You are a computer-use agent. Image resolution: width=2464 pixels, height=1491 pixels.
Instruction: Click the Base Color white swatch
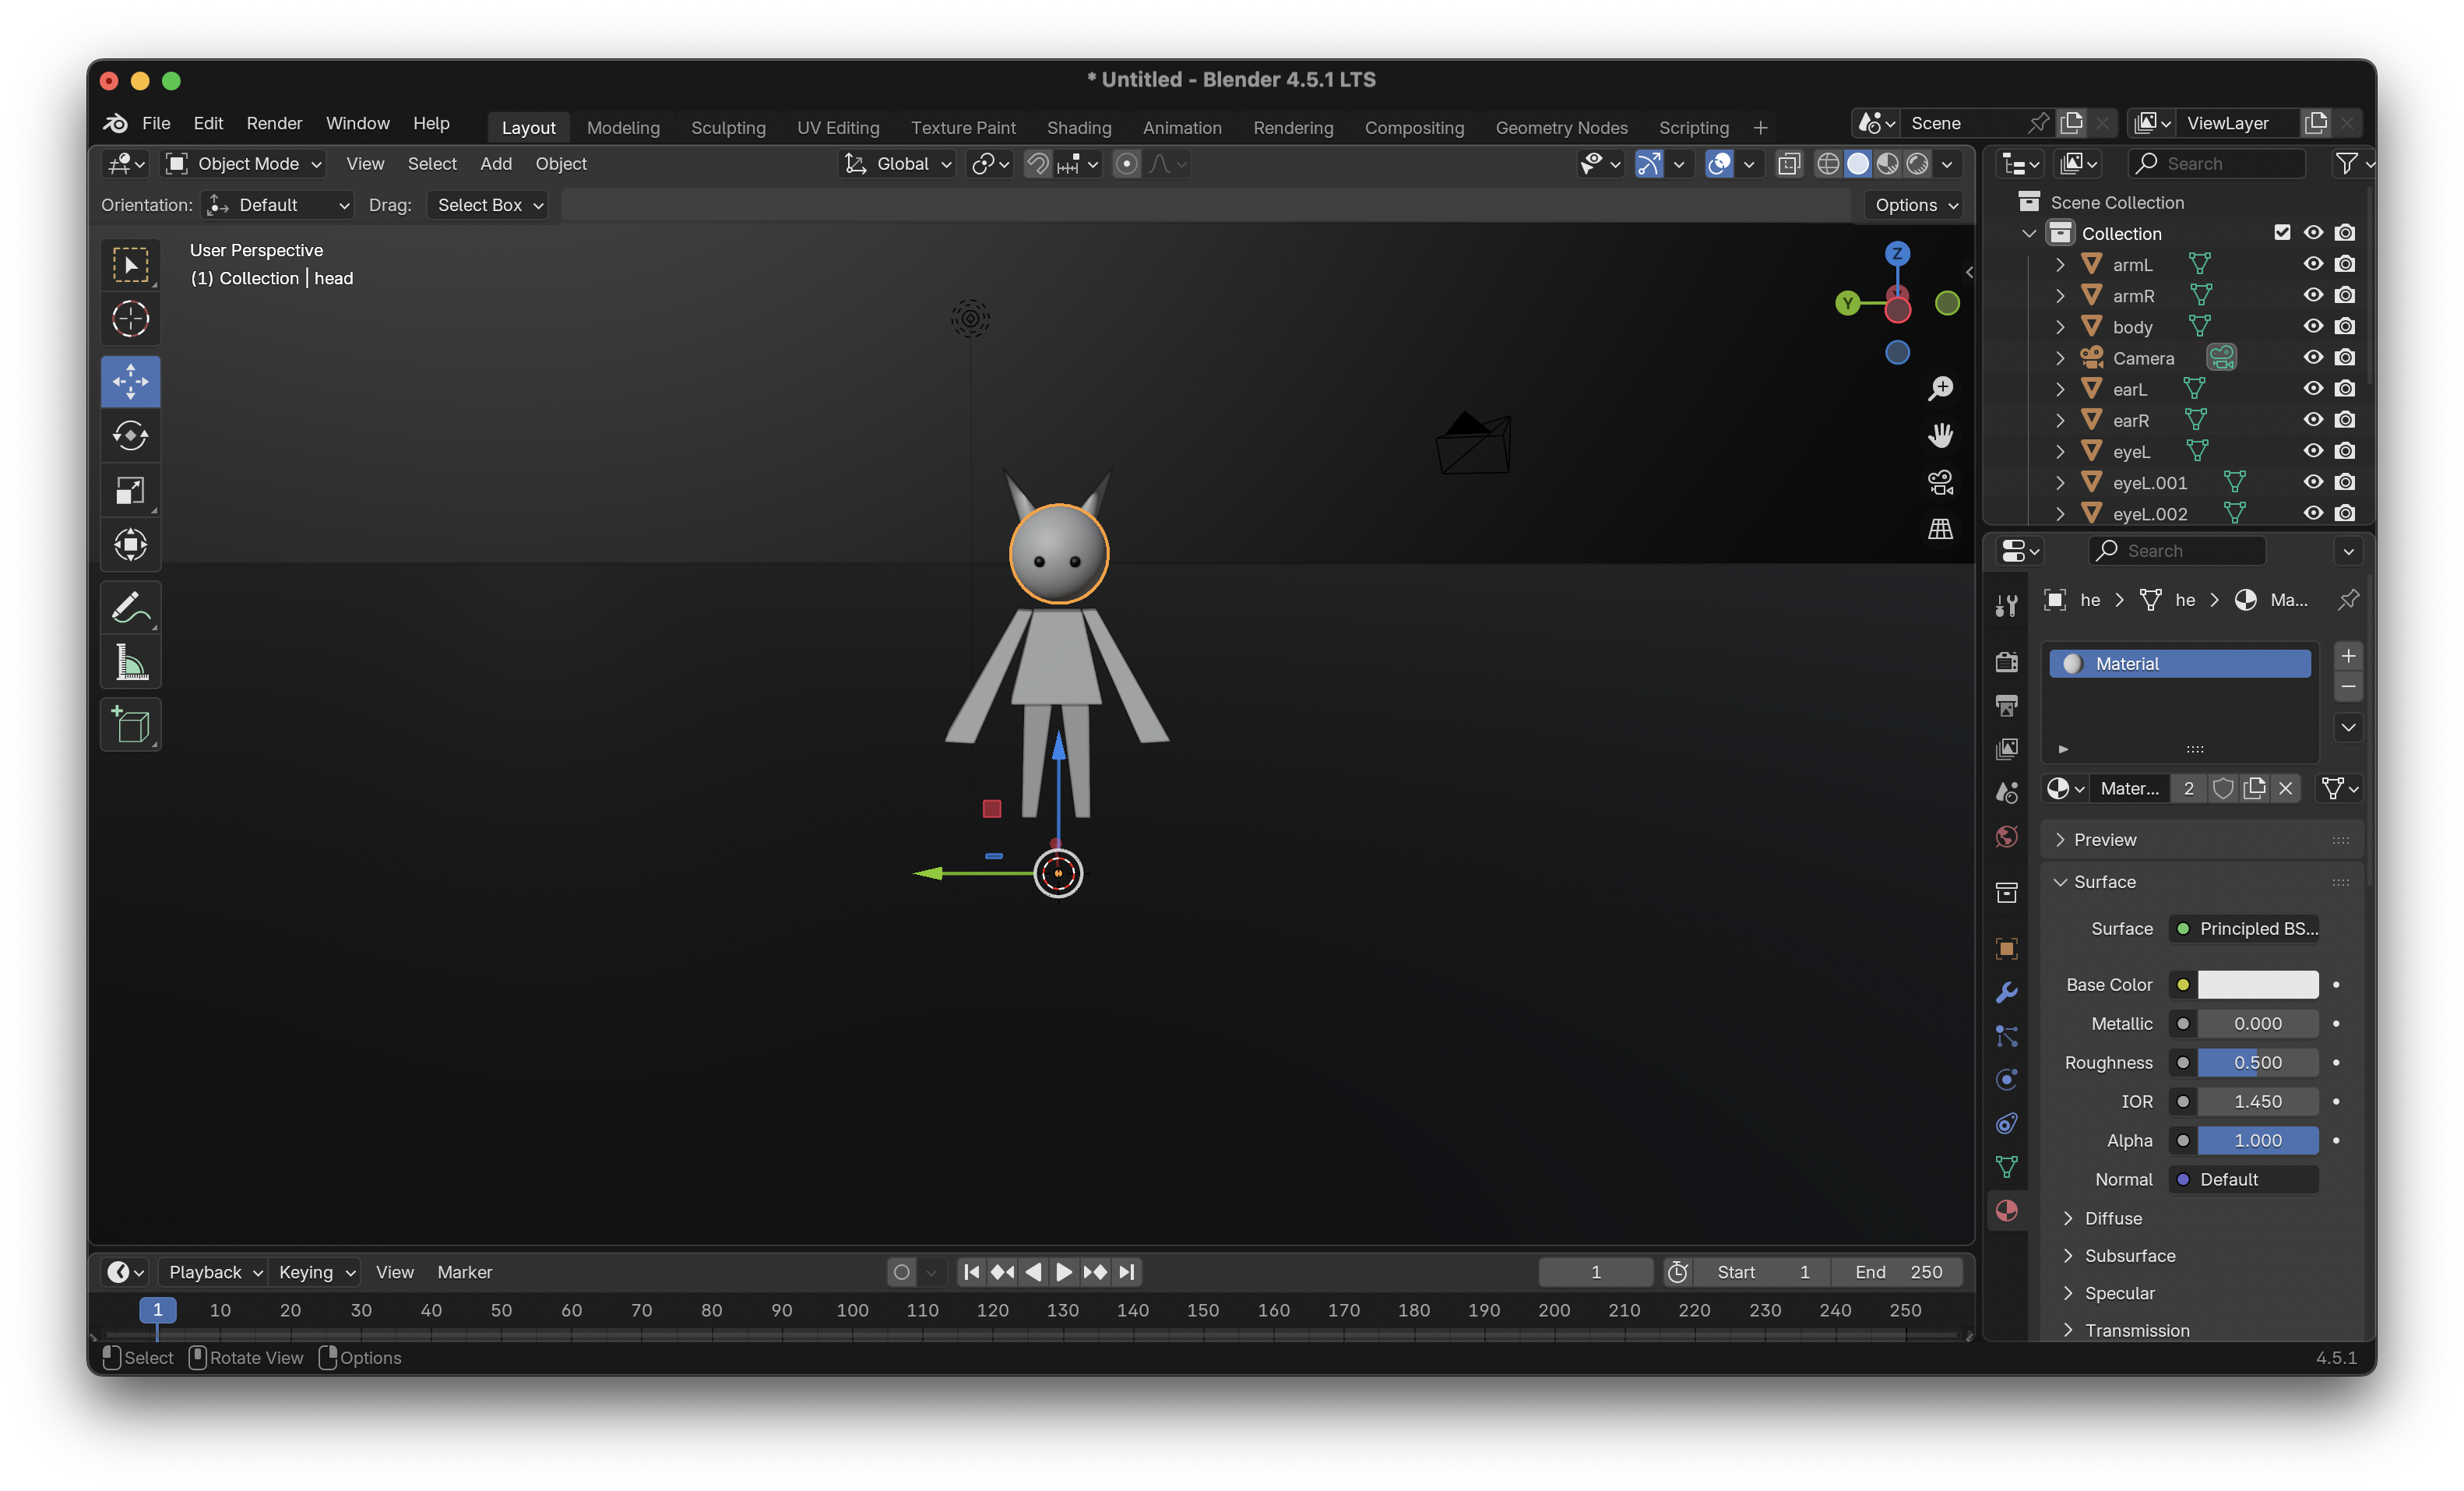click(2257, 985)
